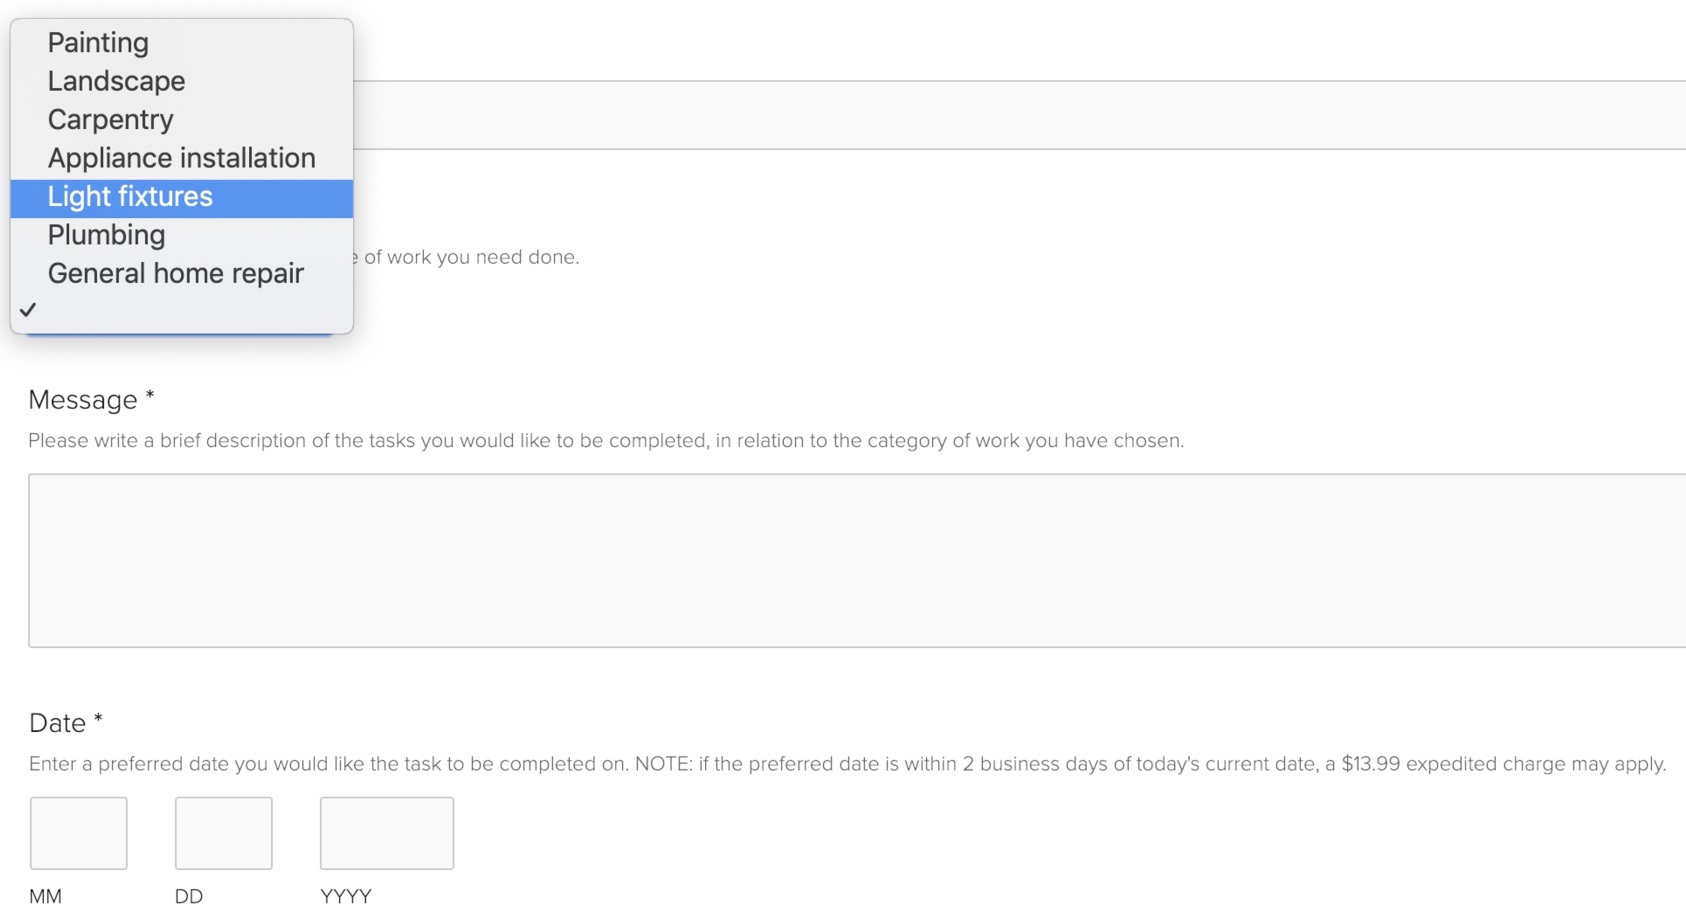Focus the DD day field
The width and height of the screenshot is (1686, 912).
pos(224,833)
